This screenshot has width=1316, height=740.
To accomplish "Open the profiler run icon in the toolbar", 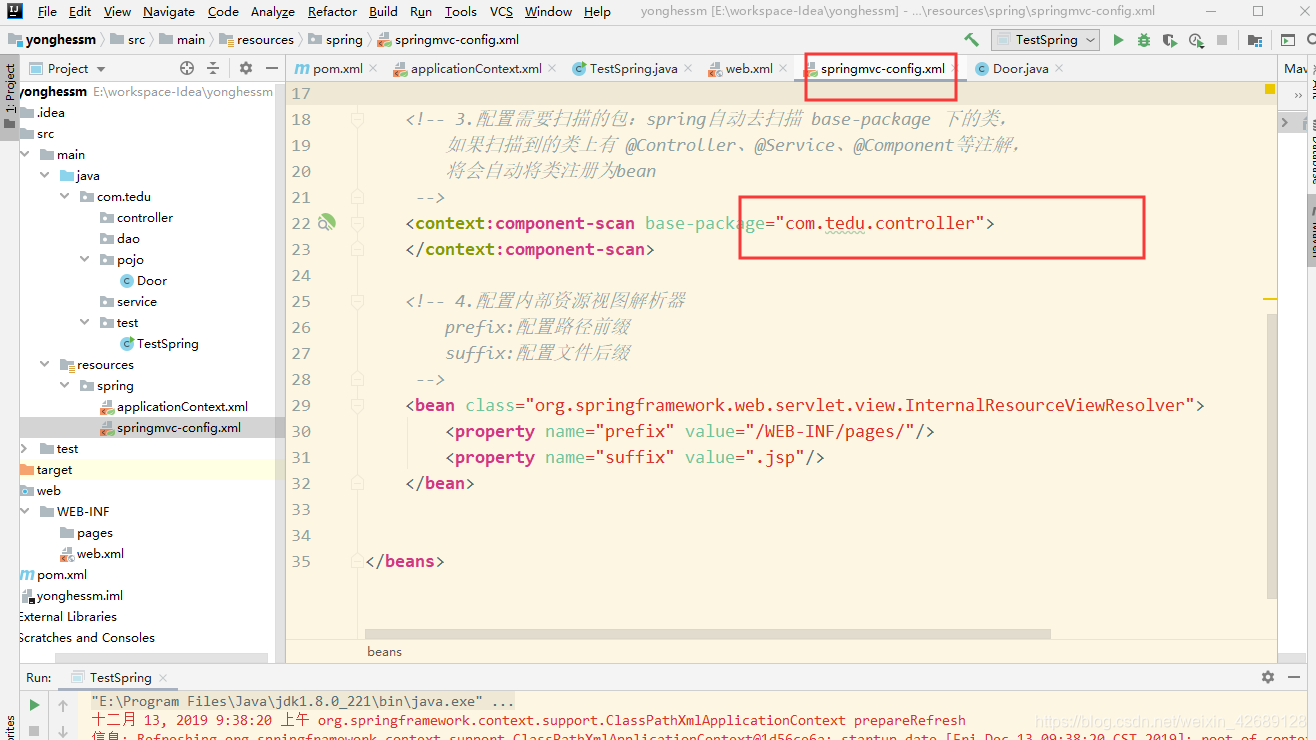I will pyautogui.click(x=1196, y=40).
